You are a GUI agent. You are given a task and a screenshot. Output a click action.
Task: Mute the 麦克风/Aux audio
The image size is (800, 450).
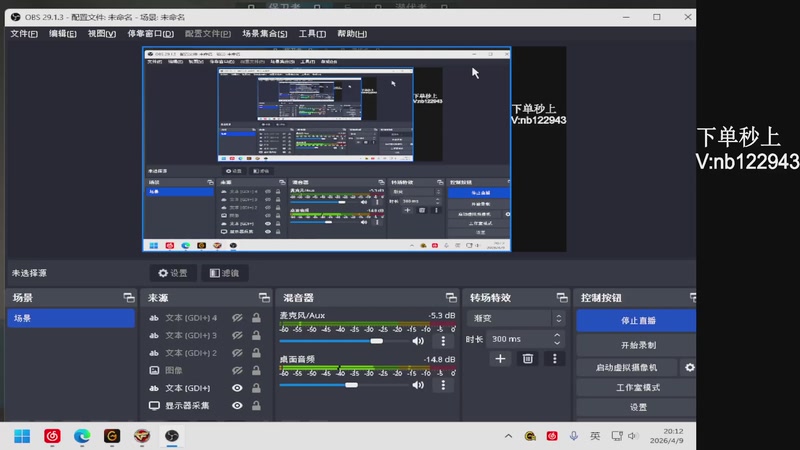418,341
